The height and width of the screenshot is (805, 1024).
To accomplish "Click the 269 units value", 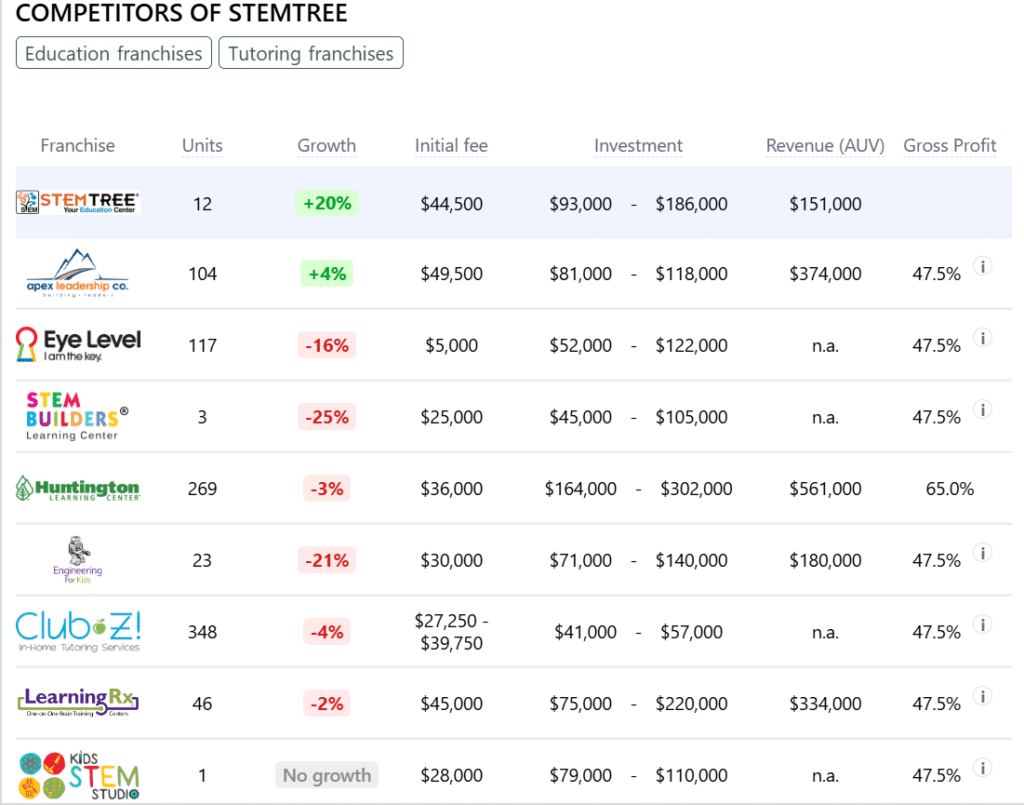I will click(202, 489).
